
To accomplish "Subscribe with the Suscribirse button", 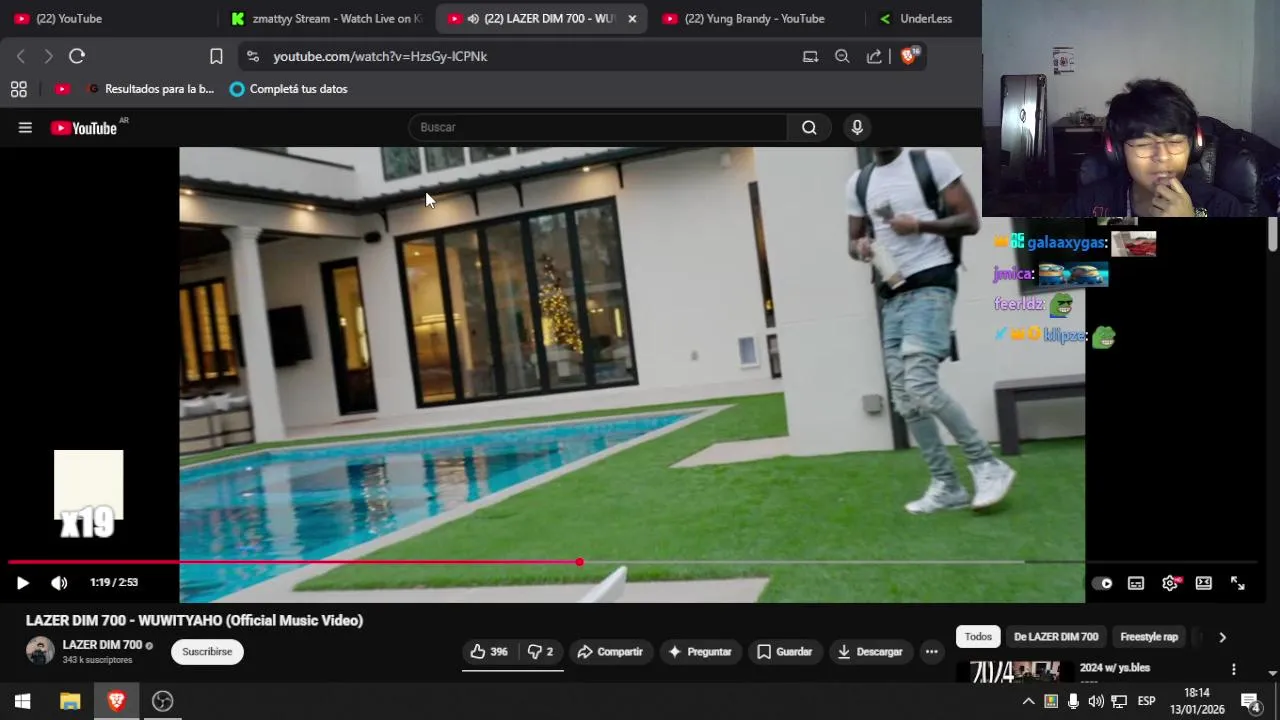I will coord(207,652).
